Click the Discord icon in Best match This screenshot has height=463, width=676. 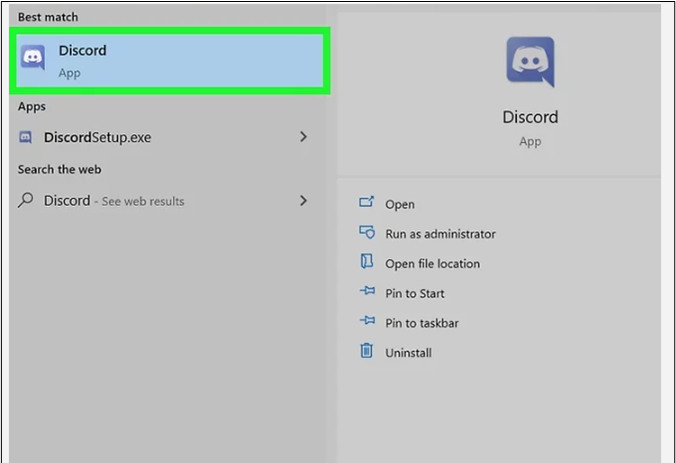click(33, 57)
